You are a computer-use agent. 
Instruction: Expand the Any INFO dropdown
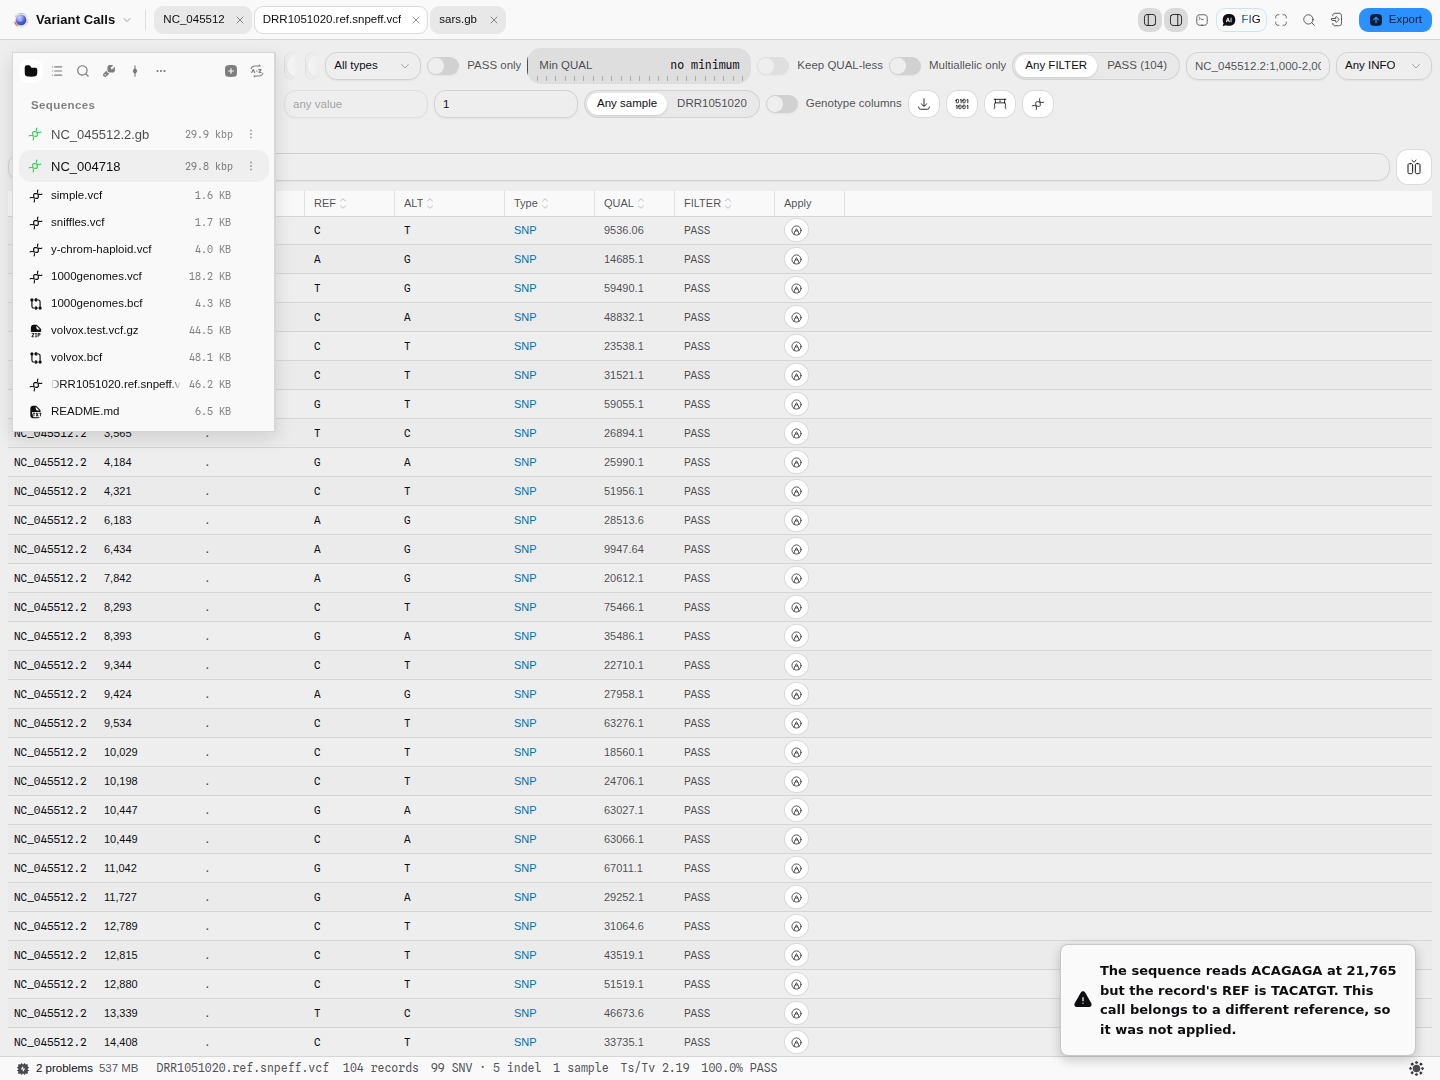tap(1383, 66)
